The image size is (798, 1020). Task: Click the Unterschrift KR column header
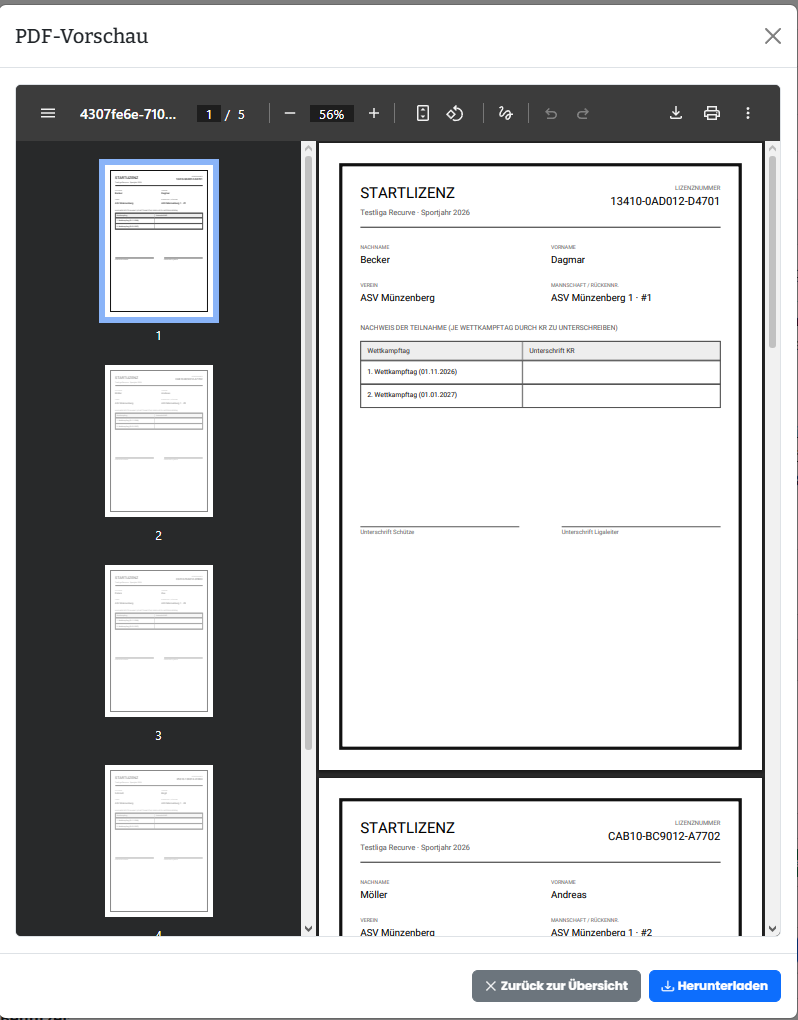point(621,351)
